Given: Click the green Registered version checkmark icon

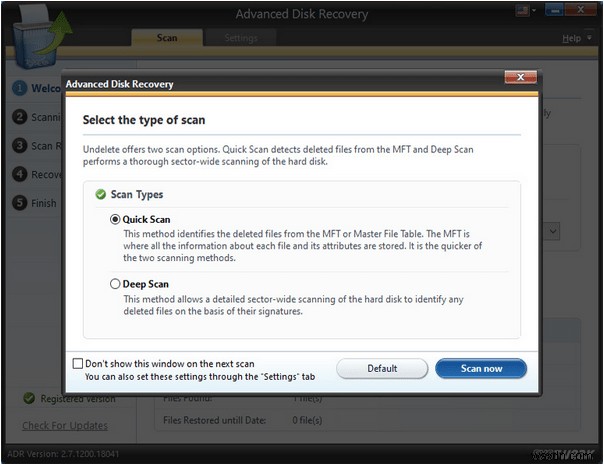Looking at the screenshot, I should pyautogui.click(x=29, y=399).
